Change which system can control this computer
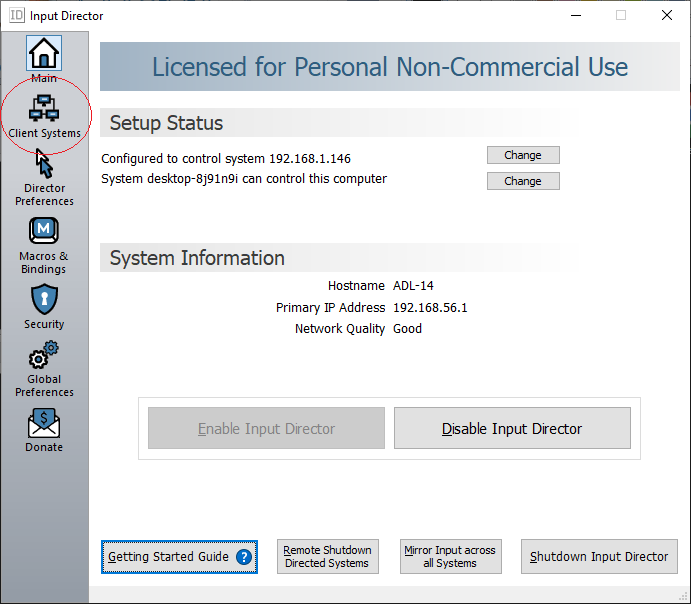Screen dimensions: 691x604 point(523,181)
